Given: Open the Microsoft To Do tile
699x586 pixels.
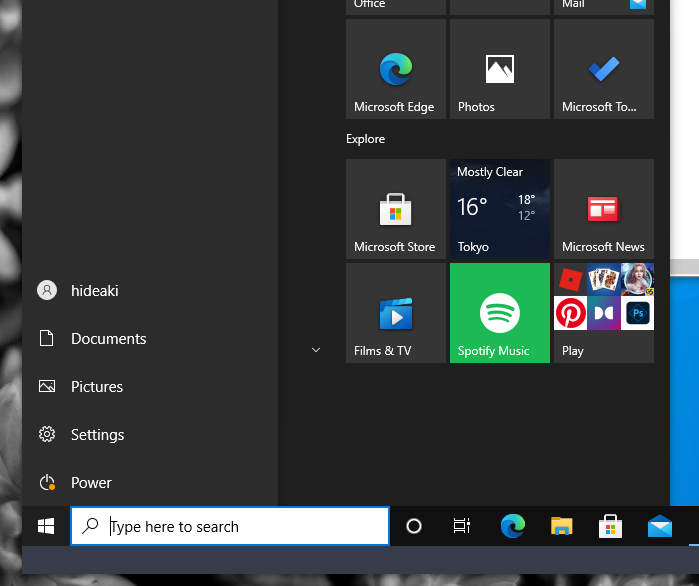Looking at the screenshot, I should point(603,69).
